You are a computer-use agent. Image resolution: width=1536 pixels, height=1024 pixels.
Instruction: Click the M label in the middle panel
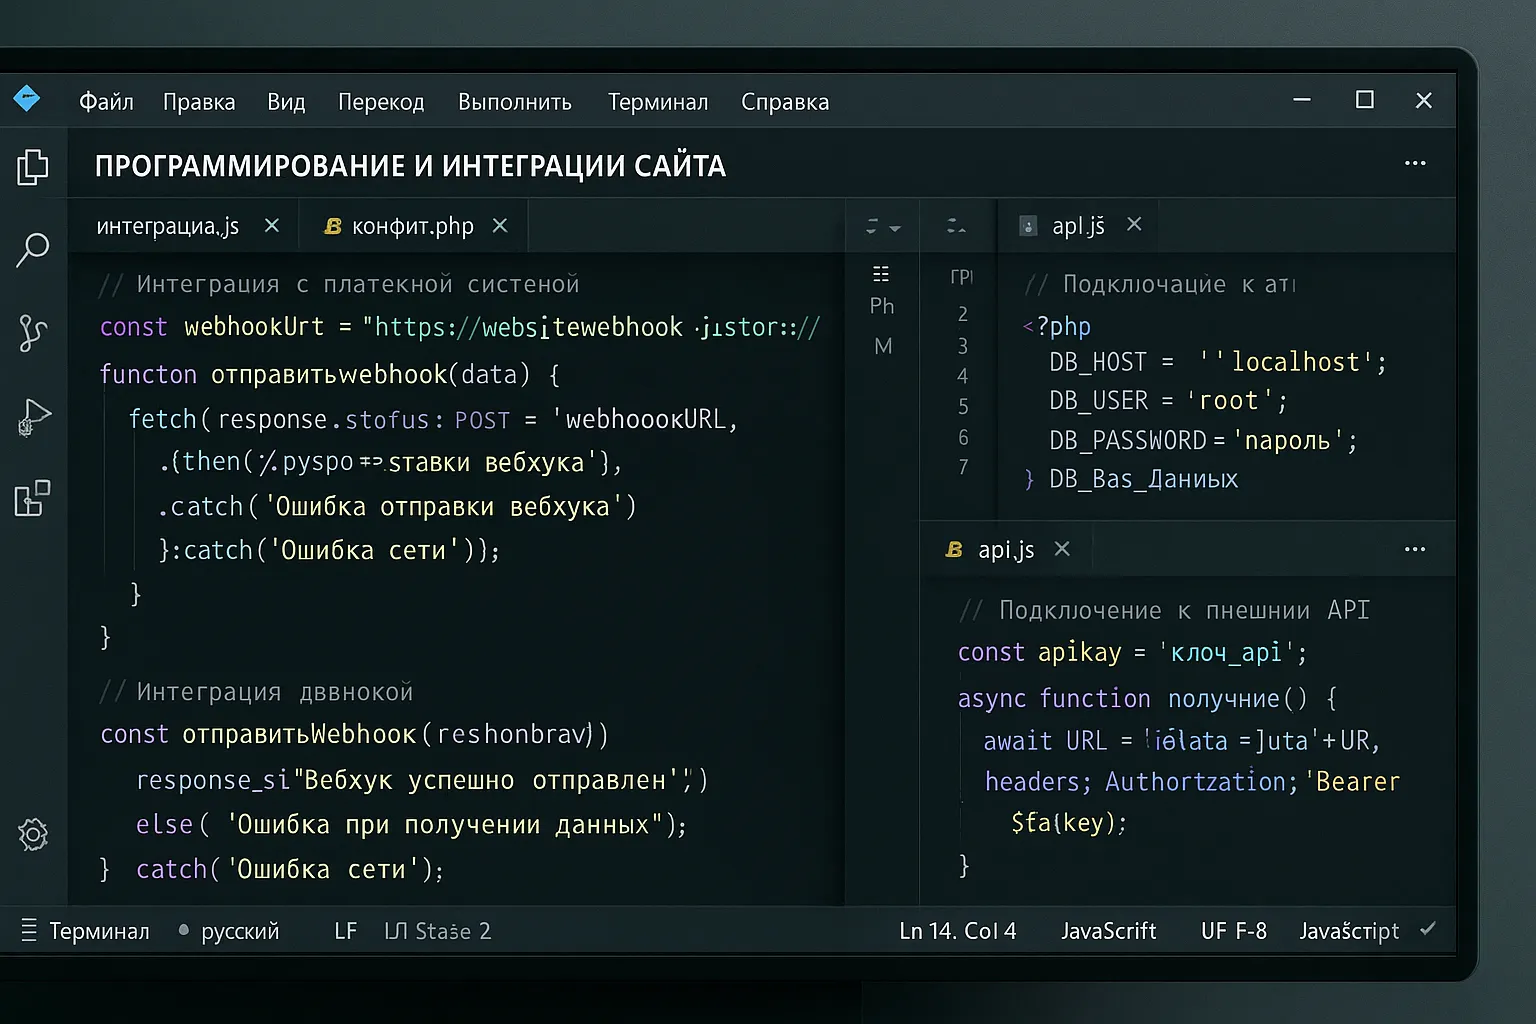click(x=883, y=346)
